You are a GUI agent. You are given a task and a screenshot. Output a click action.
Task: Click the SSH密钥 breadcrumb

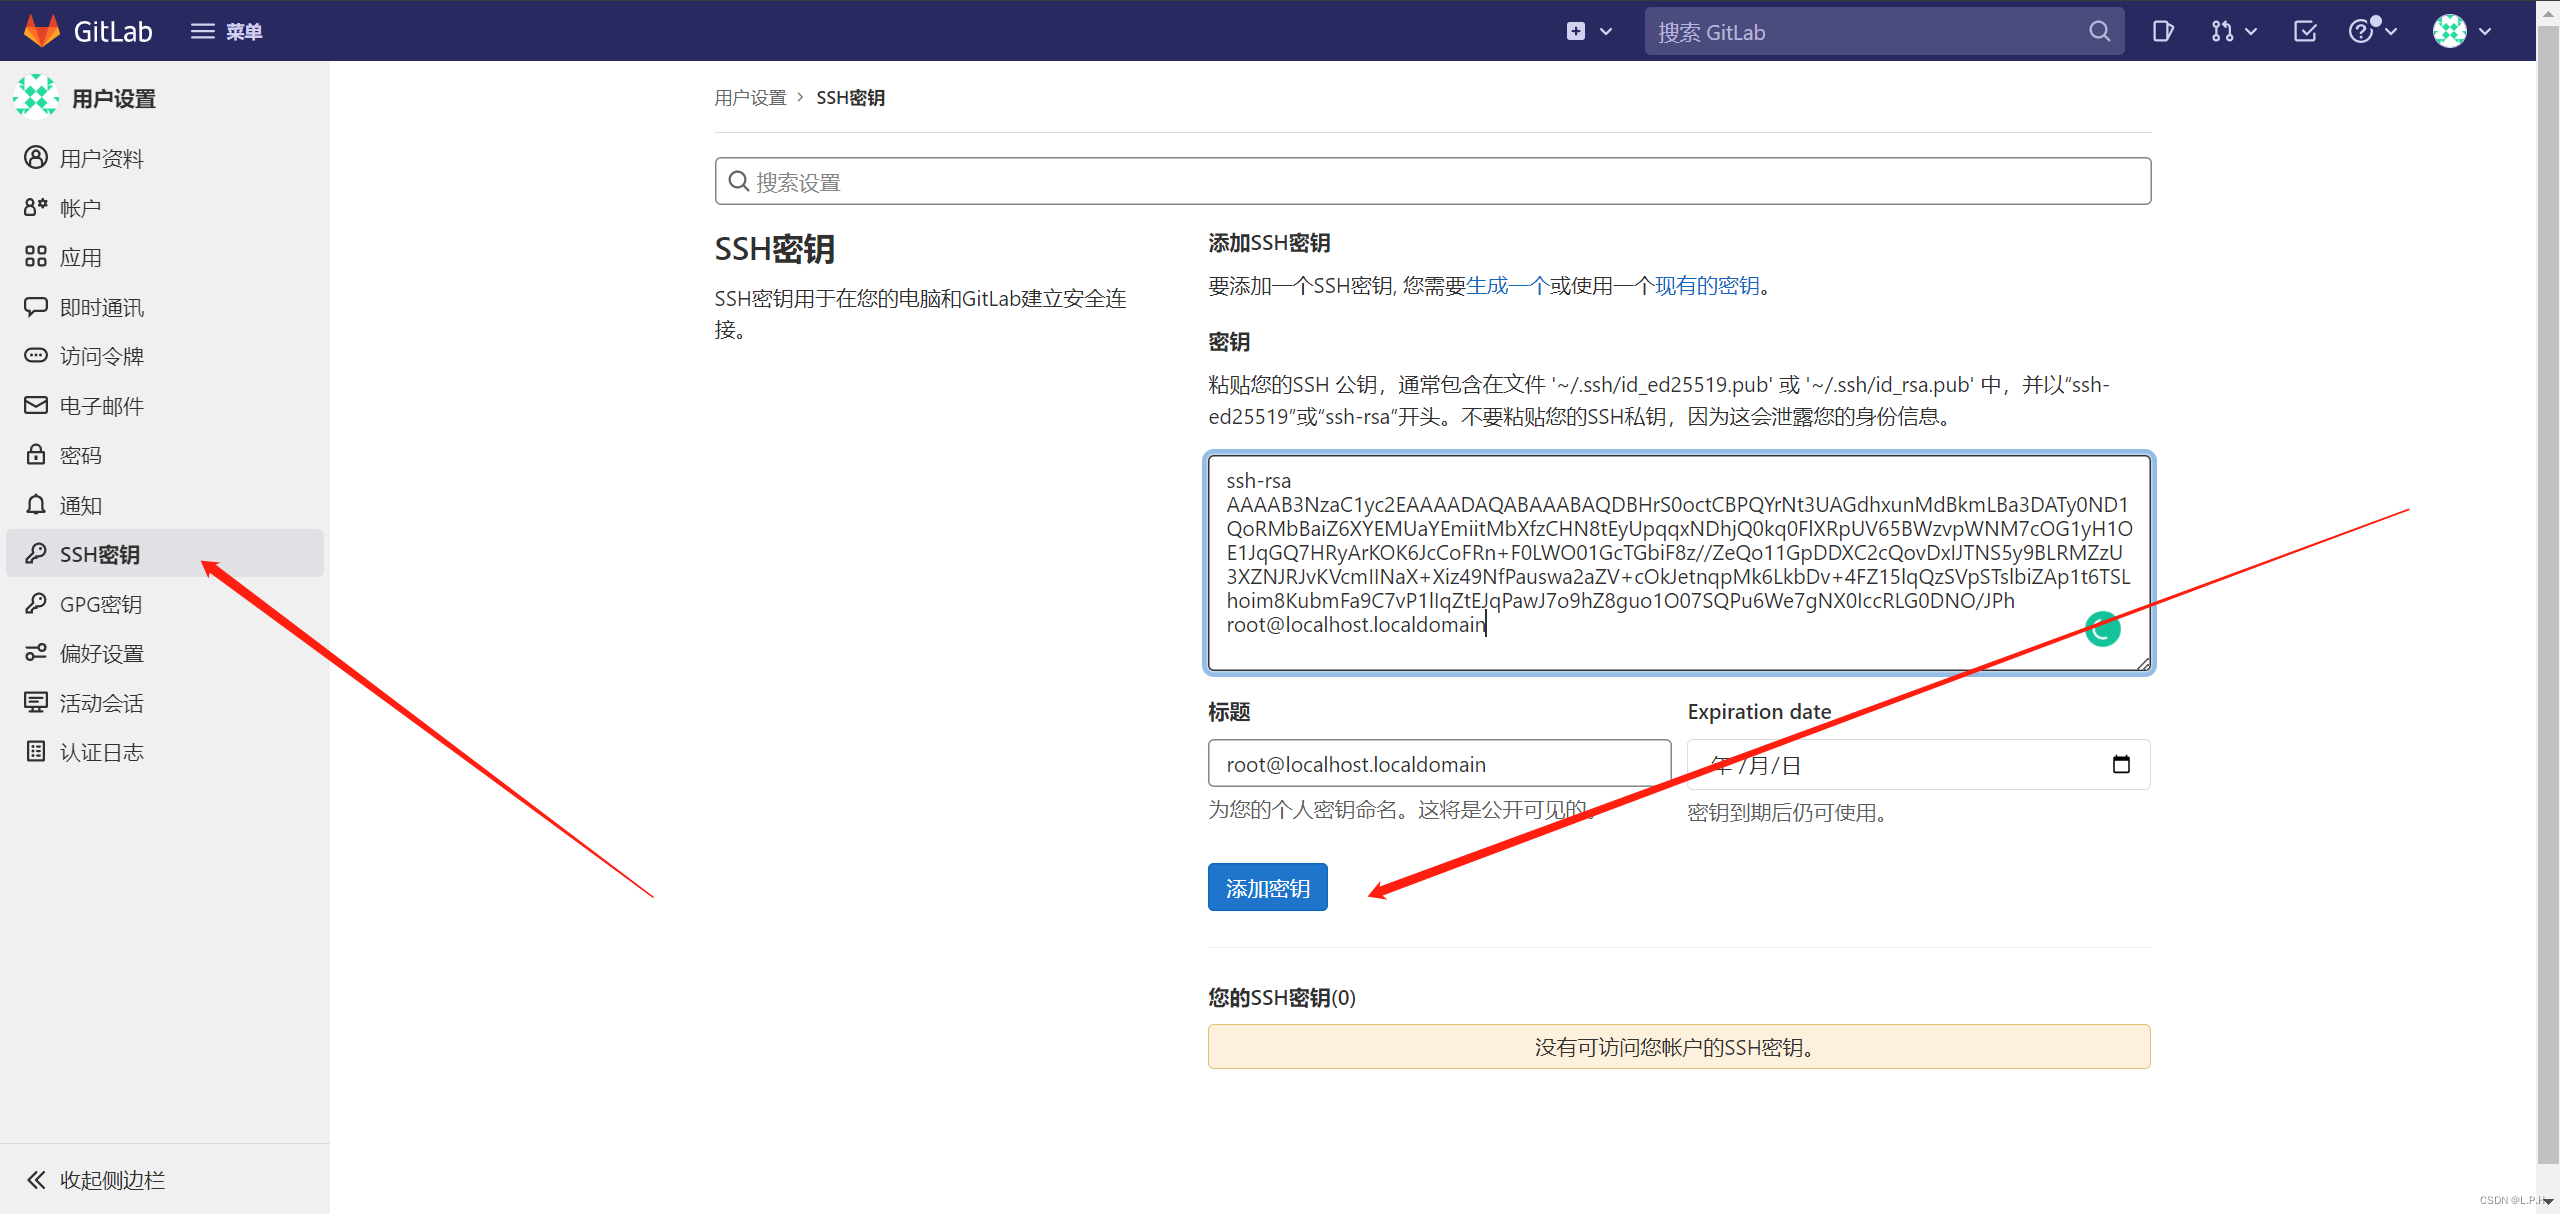(850, 98)
